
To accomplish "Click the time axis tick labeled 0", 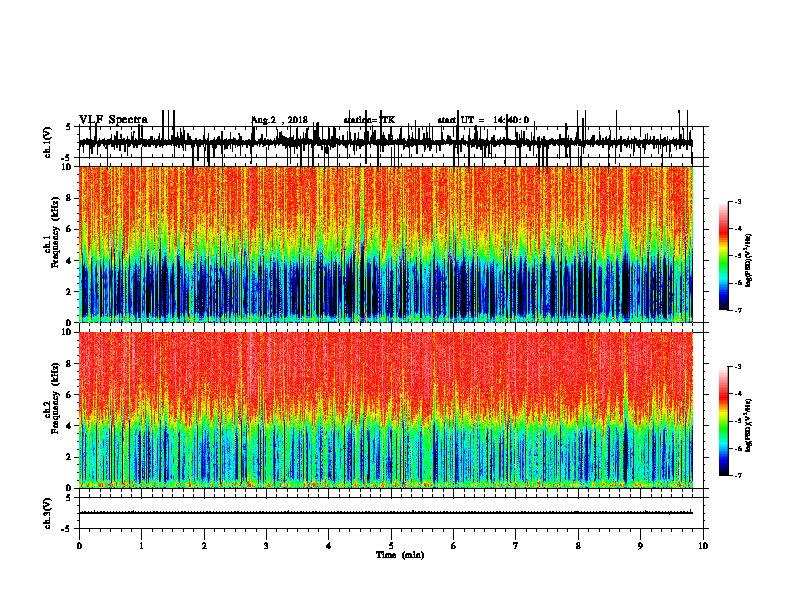I will click(x=79, y=546).
